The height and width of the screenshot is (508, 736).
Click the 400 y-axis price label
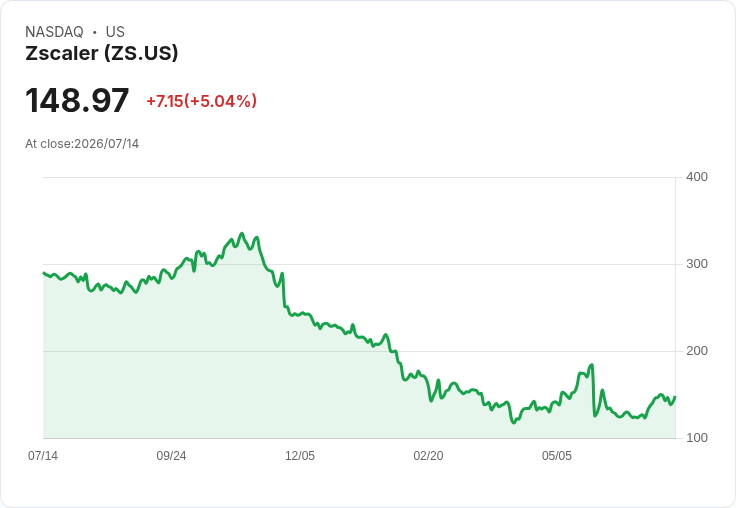tap(697, 177)
